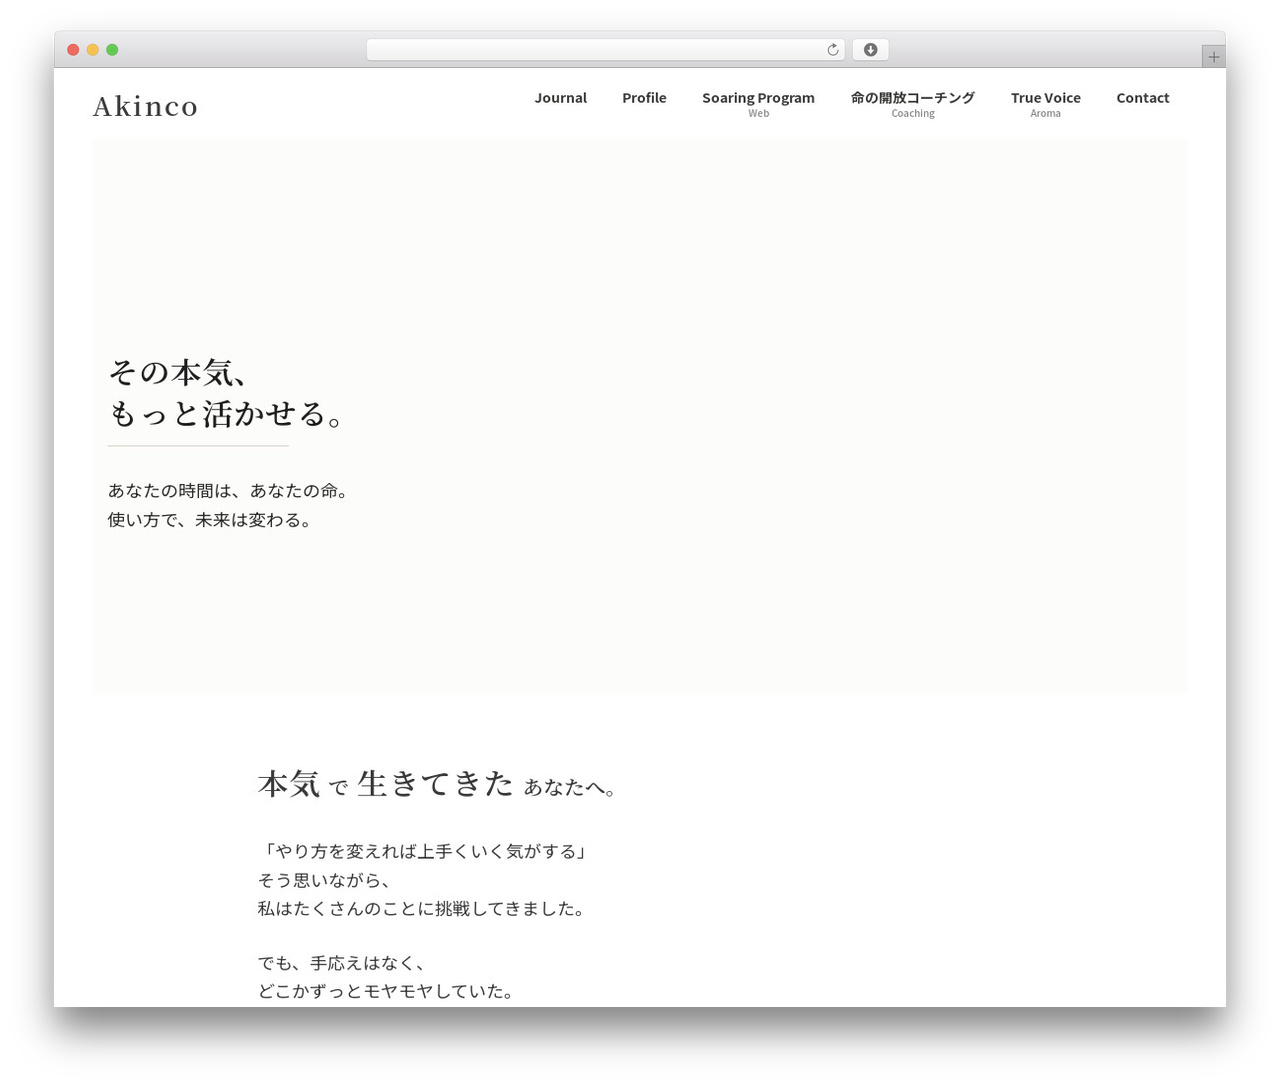
Task: Focus the browser address bar
Action: coord(605,50)
